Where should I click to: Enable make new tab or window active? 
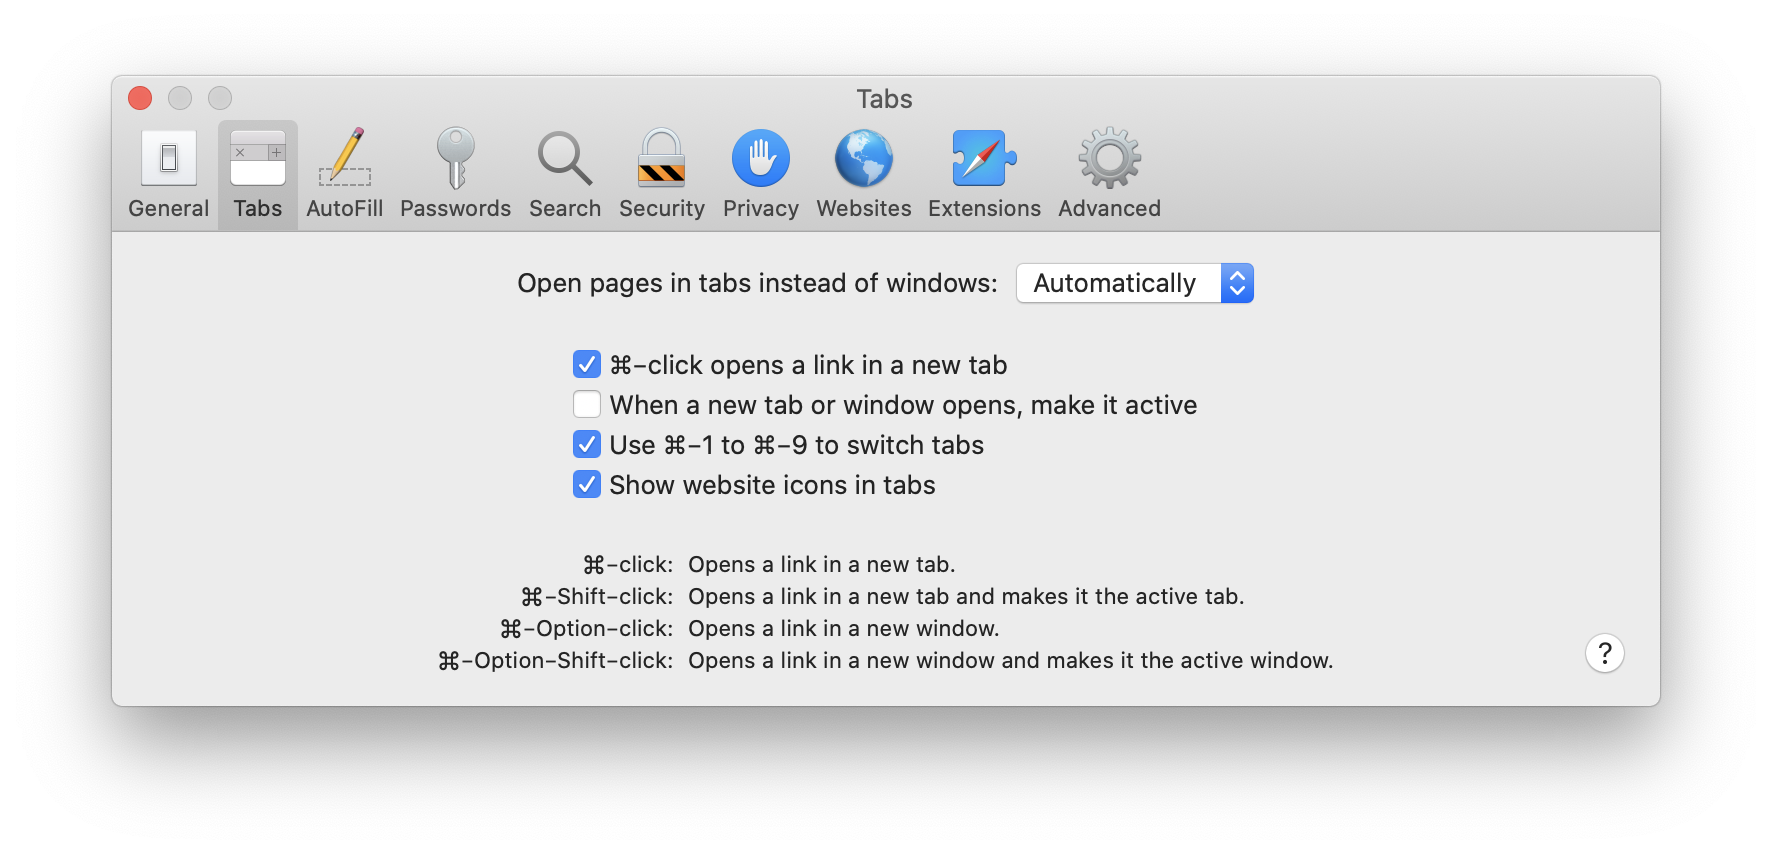pos(587,404)
